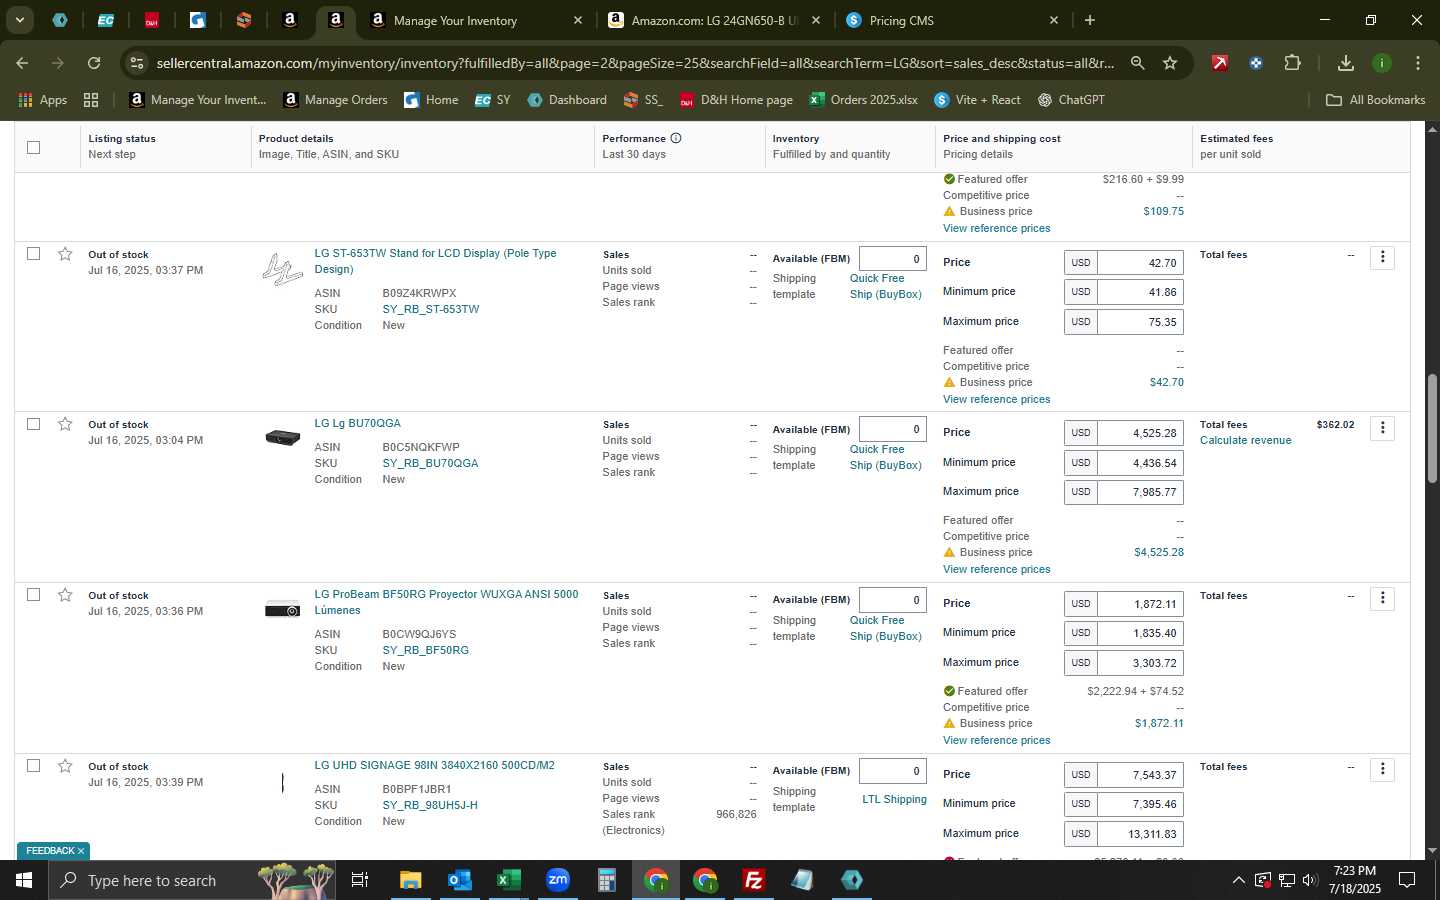
Task: Open File Explorer from the taskbar
Action: click(410, 880)
